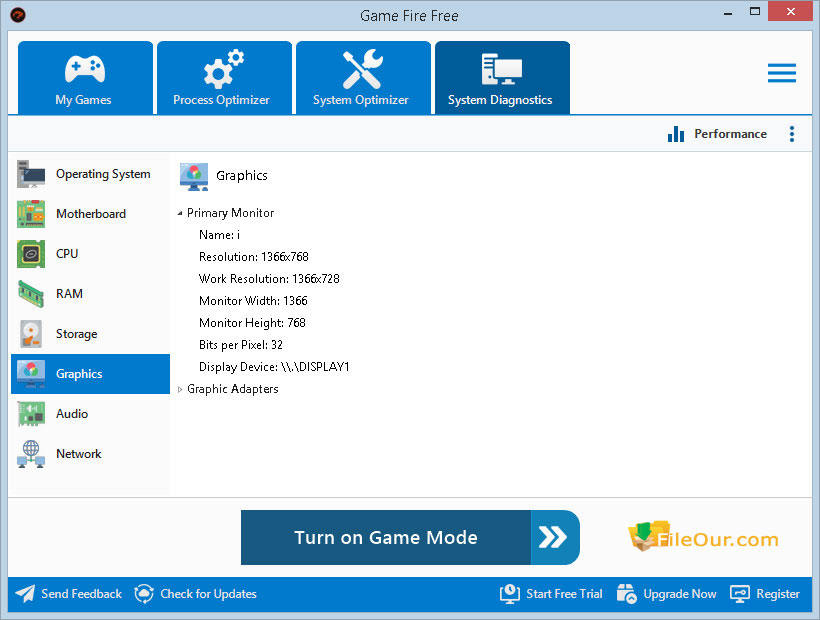This screenshot has height=620, width=820.
Task: Click the game controller icon
Action: (85, 69)
